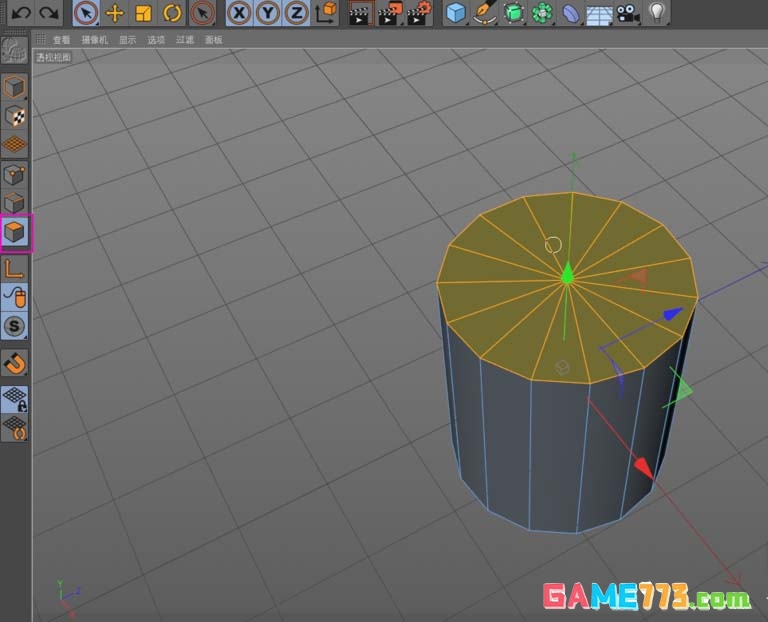Open the light bulb objects flyout

[657, 13]
